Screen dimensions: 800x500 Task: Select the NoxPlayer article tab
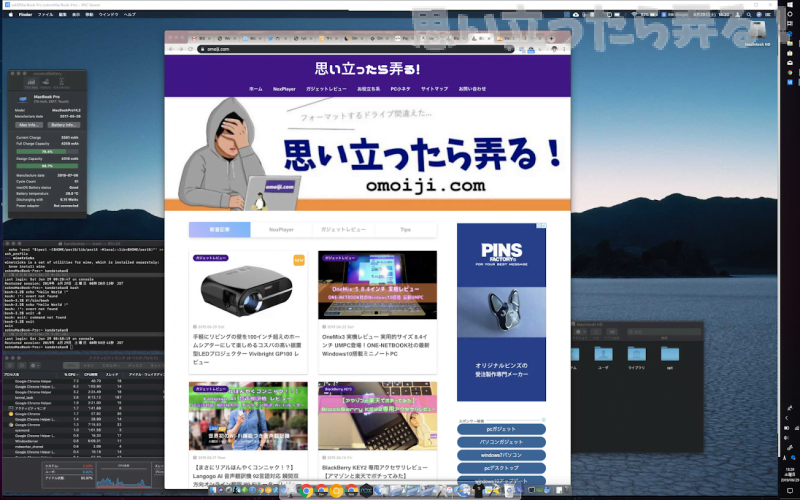[x=281, y=230]
